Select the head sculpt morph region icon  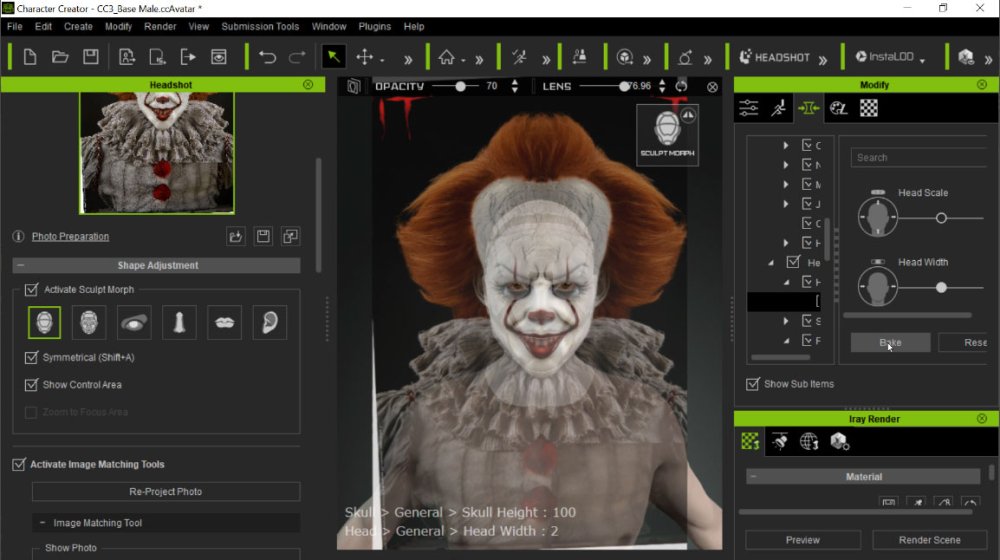coord(44,323)
